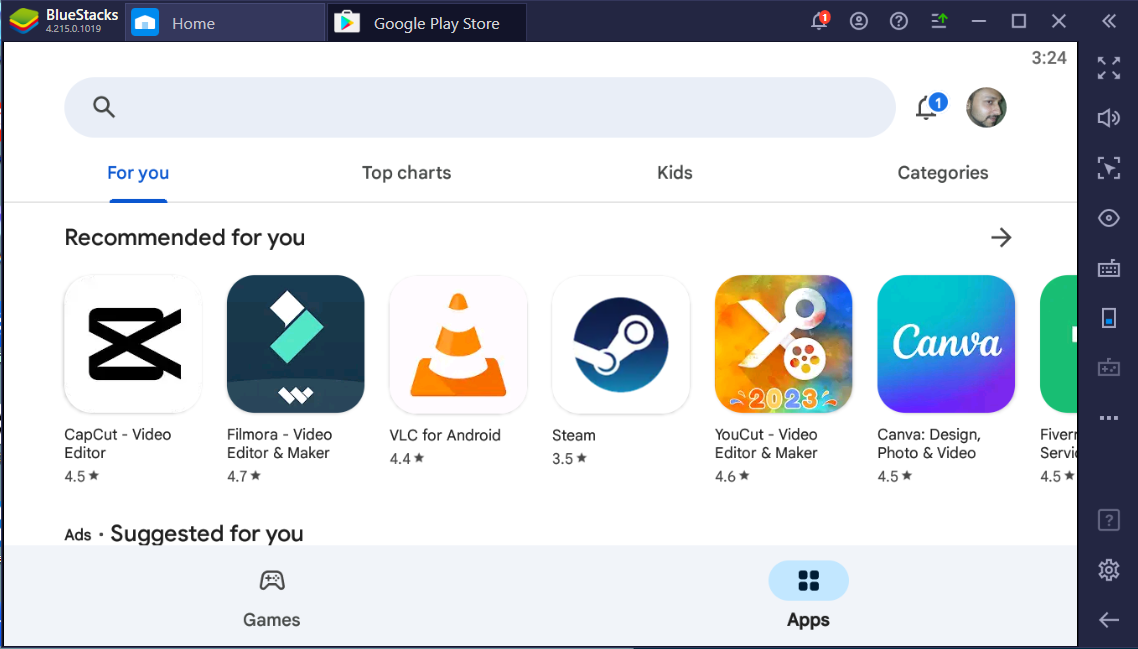Click the "YouCut - Video Editor & Maker" title
Screen dimensions: 1138x649
[x=766, y=444]
